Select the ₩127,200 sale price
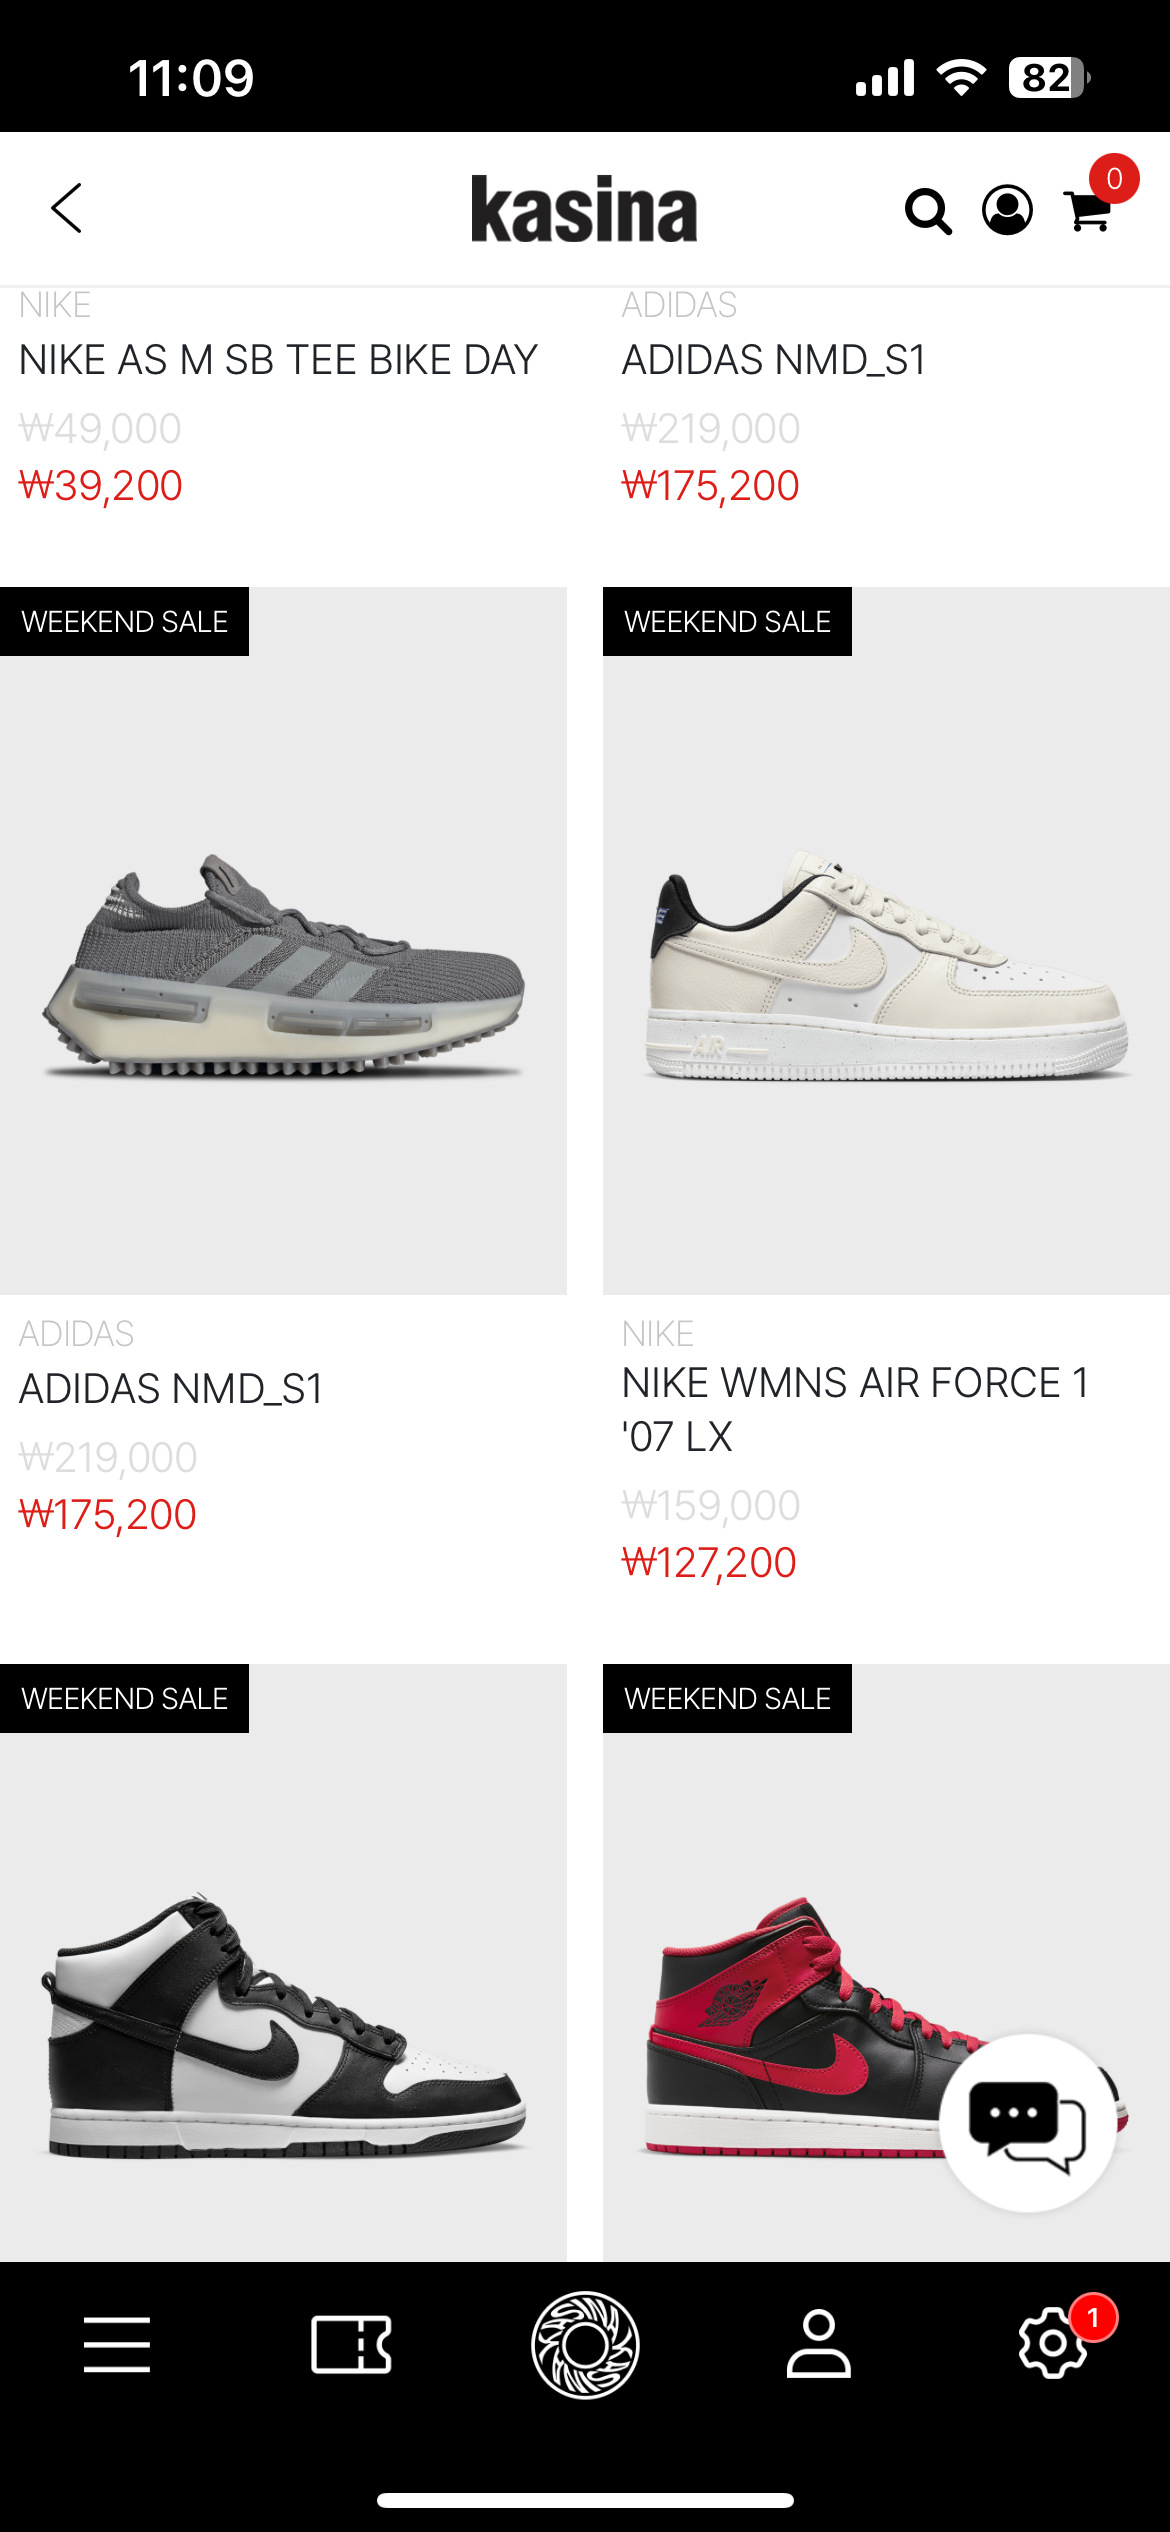 [709, 1562]
